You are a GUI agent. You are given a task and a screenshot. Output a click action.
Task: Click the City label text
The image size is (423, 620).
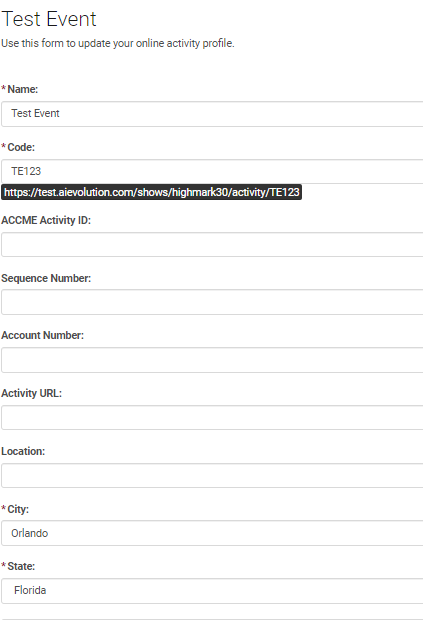click(18, 509)
